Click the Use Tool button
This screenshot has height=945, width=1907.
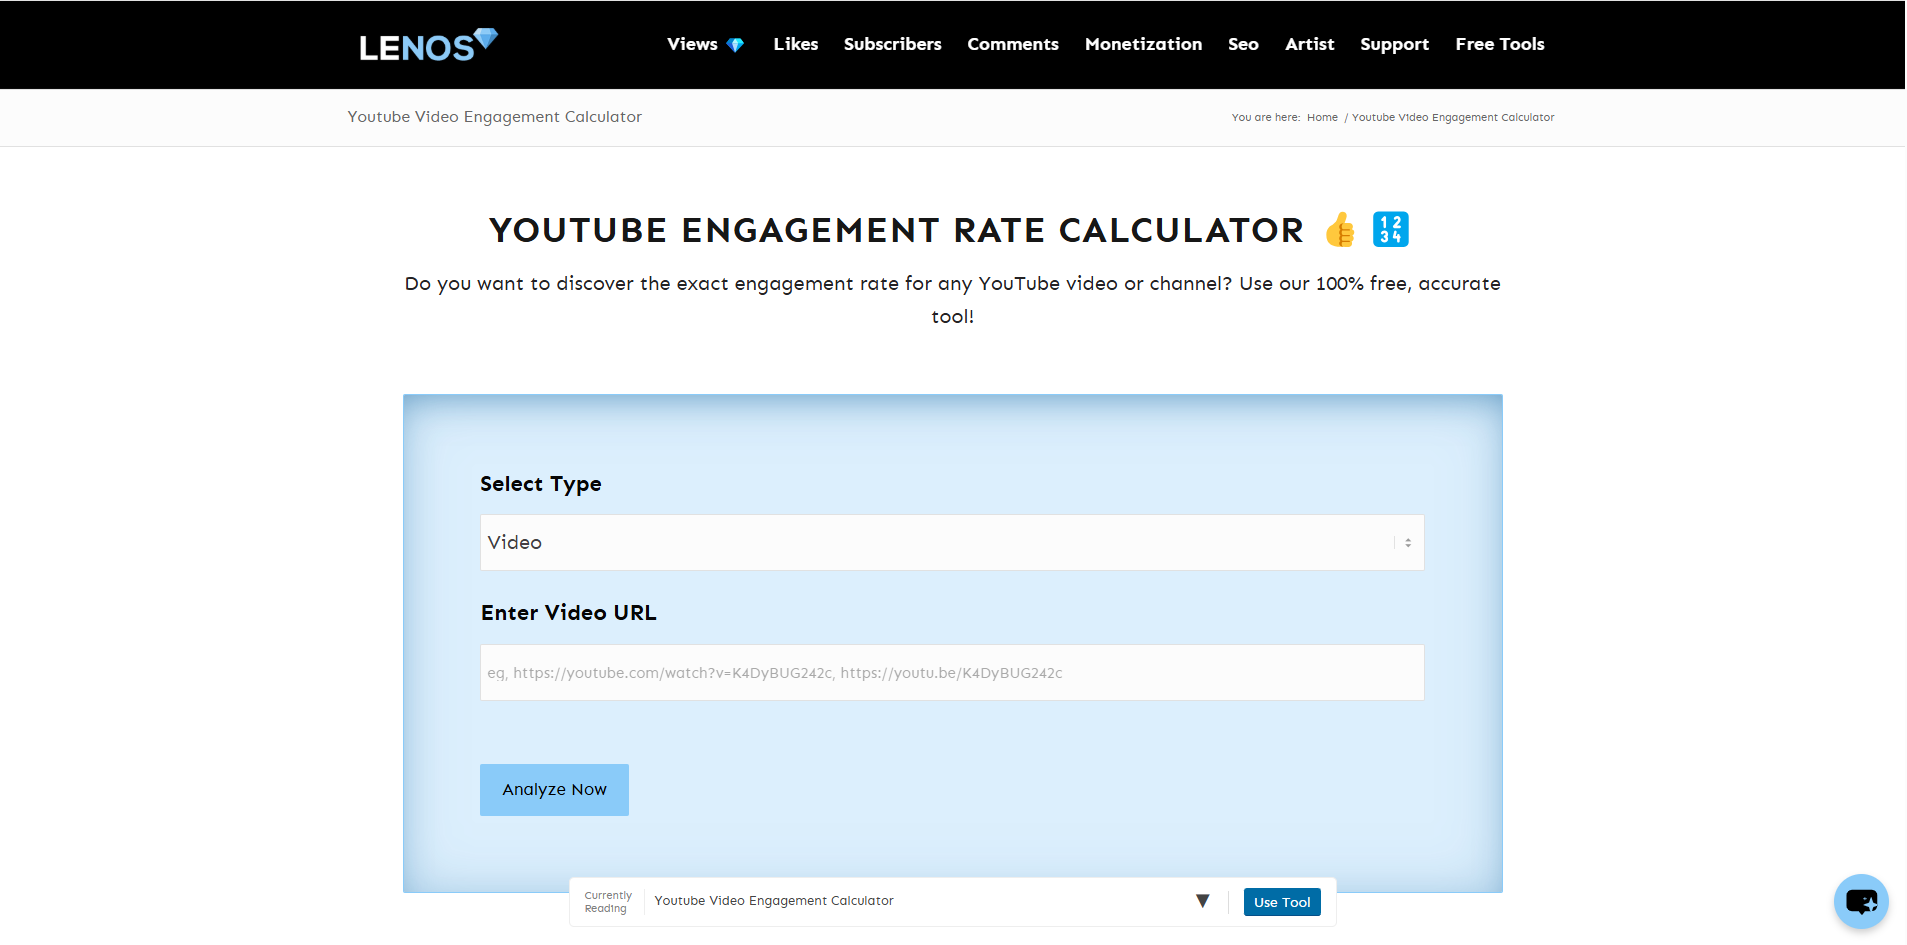(1282, 902)
